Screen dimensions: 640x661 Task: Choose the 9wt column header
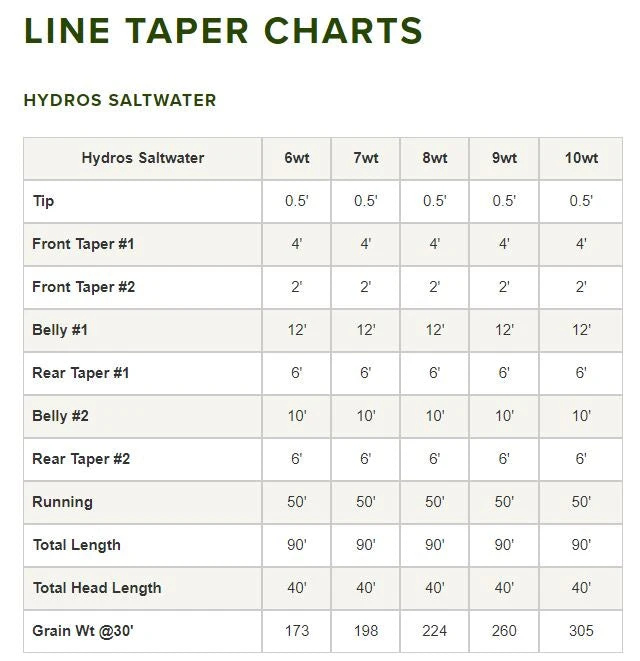point(504,158)
